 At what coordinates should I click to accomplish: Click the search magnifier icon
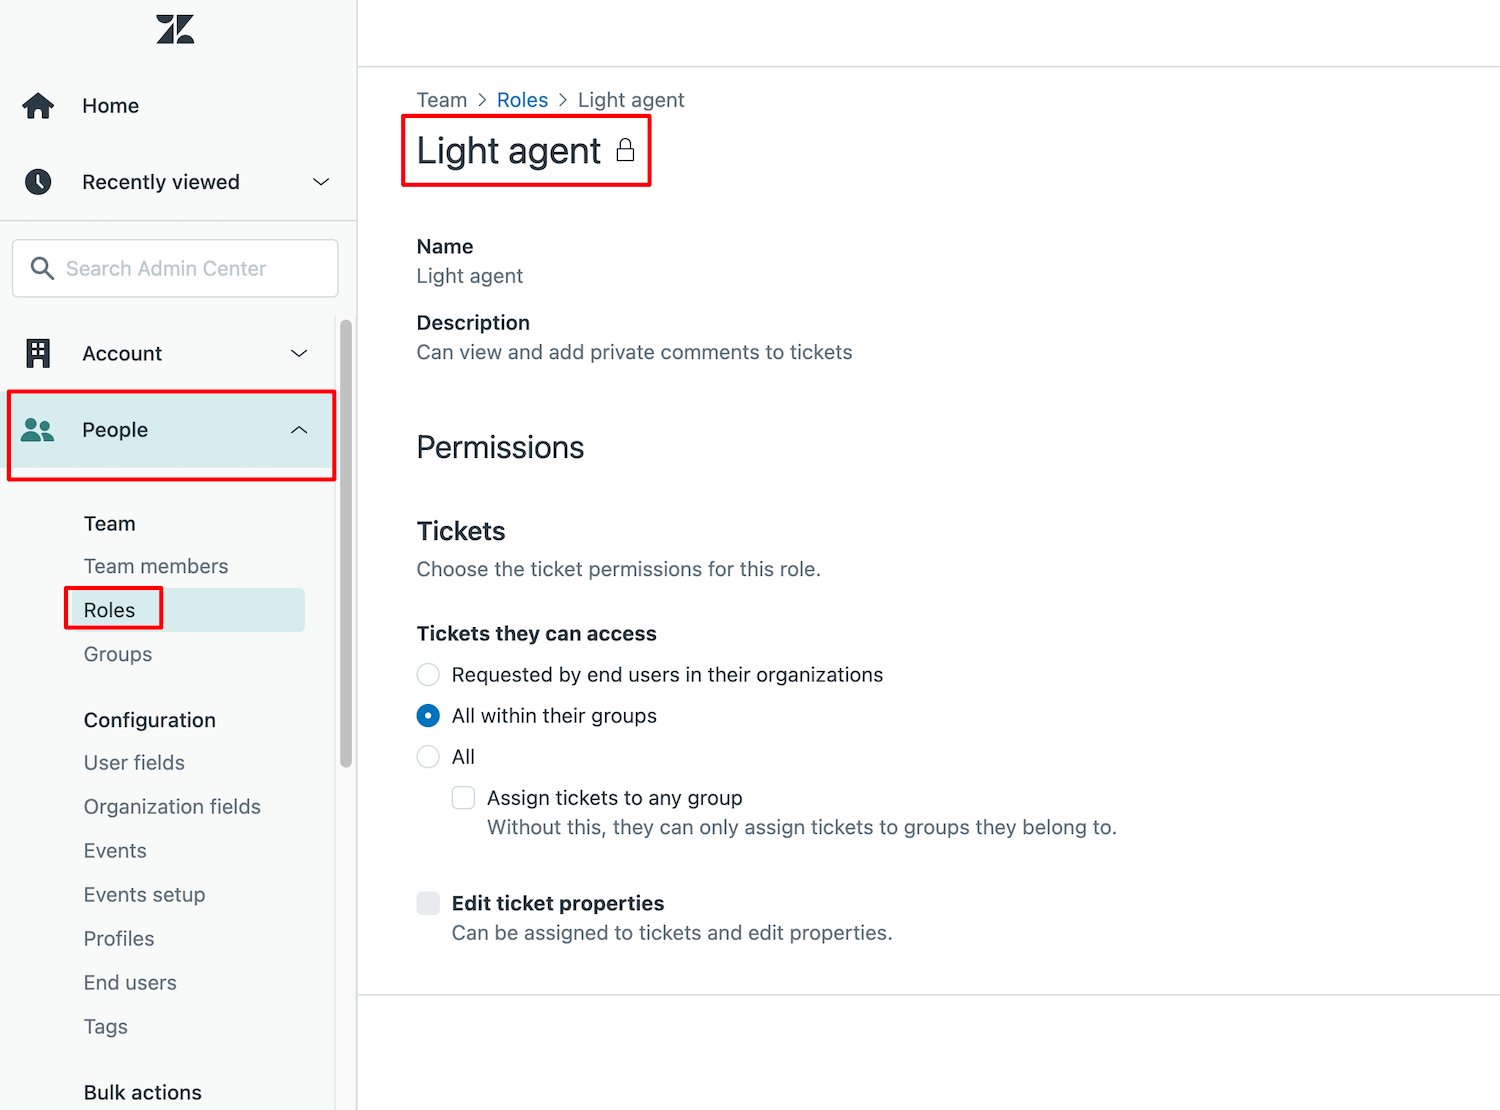coord(42,268)
